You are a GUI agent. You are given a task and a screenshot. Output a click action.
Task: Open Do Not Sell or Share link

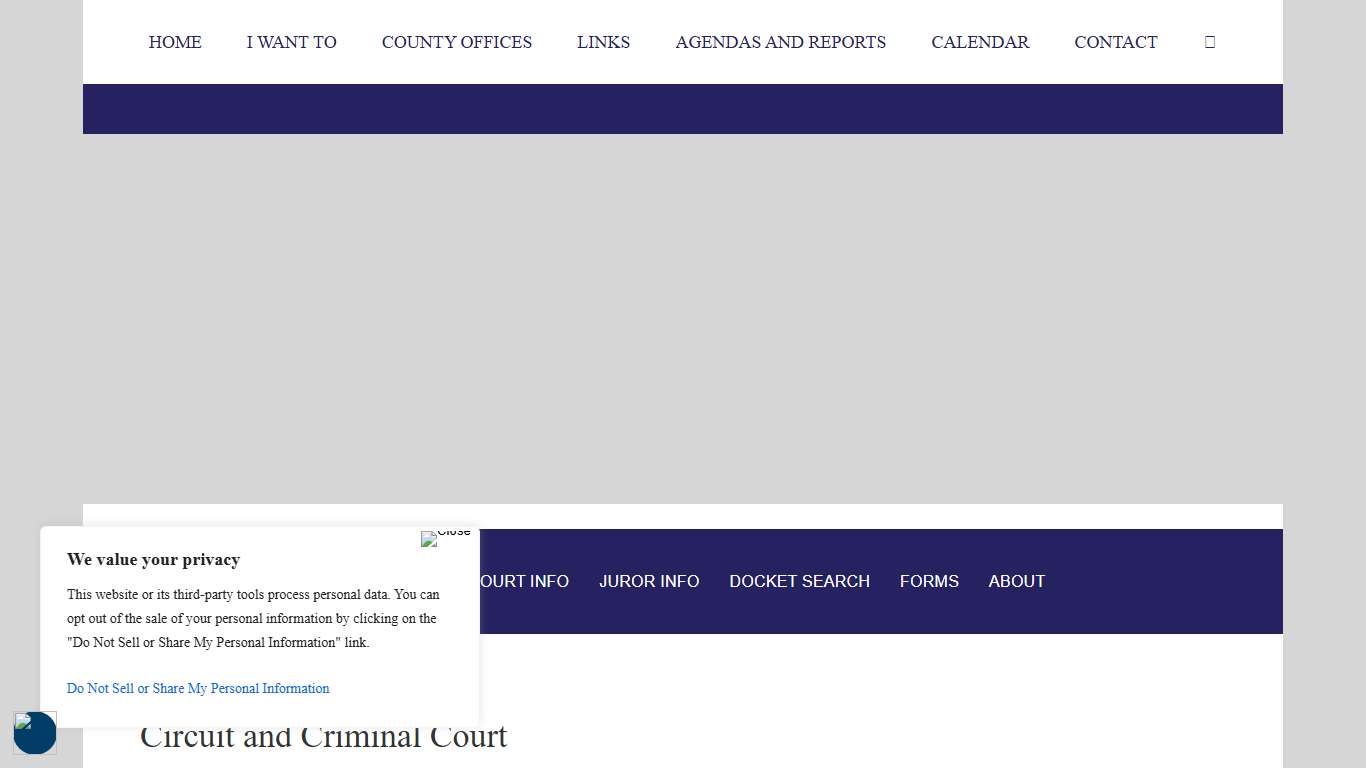[x=197, y=688]
